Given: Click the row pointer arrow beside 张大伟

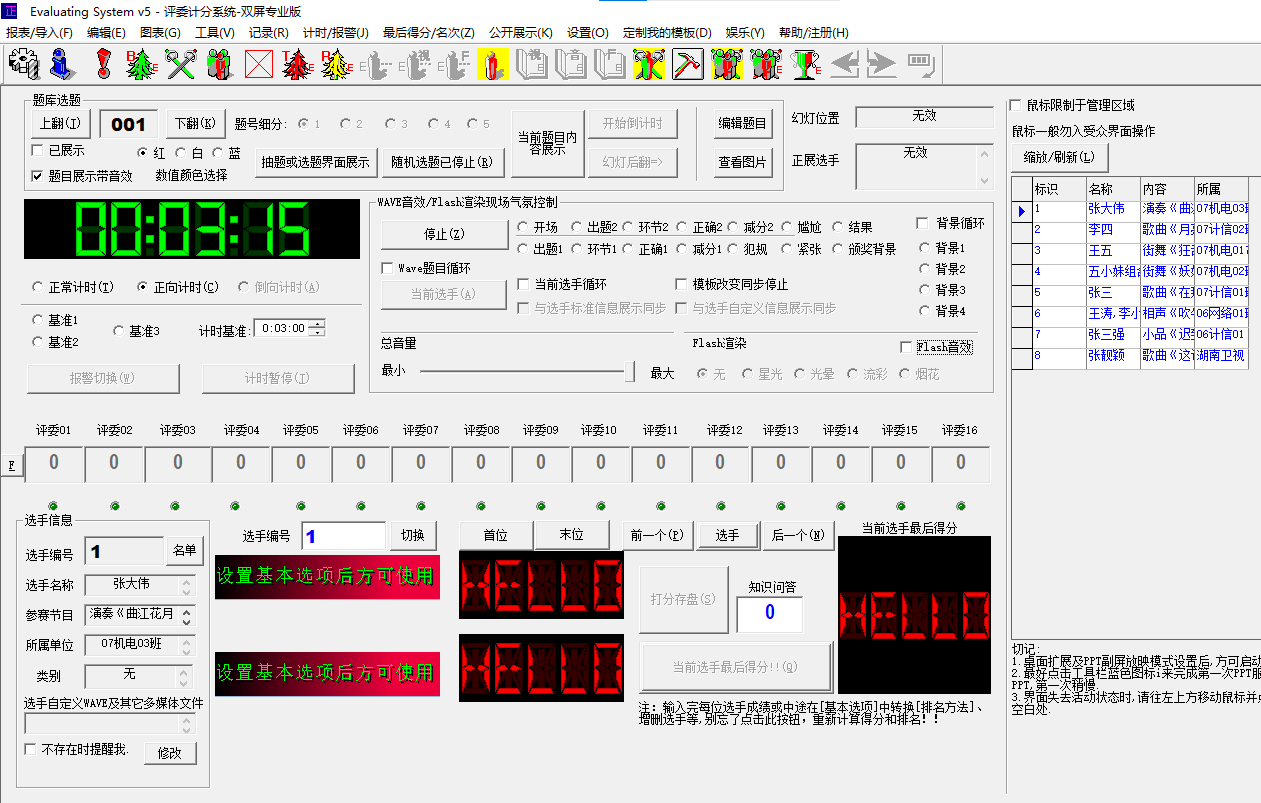Looking at the screenshot, I should [1021, 210].
